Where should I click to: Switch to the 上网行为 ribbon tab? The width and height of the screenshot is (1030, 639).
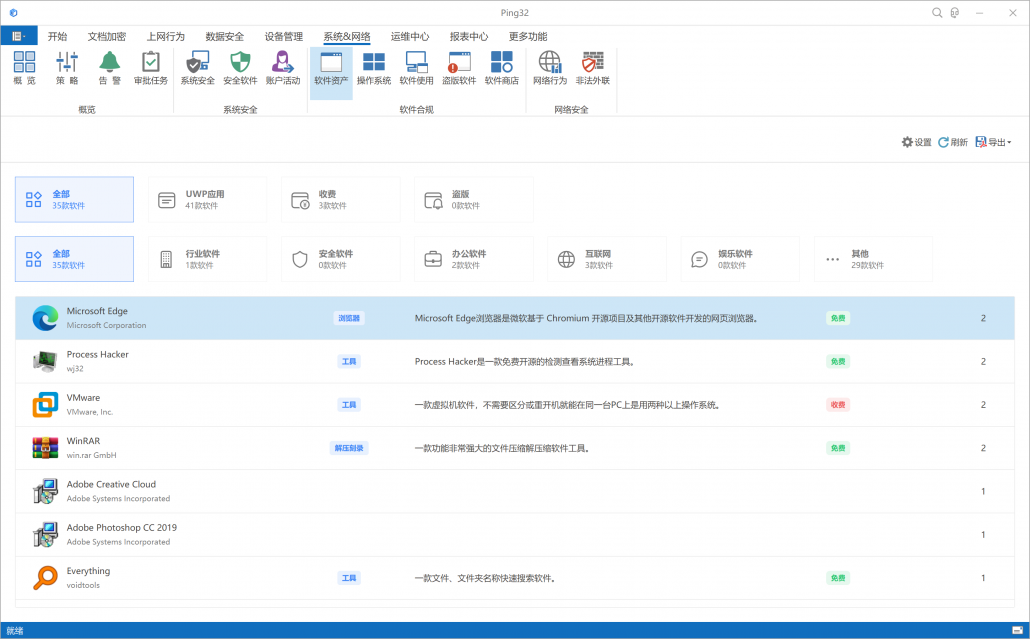coord(166,36)
